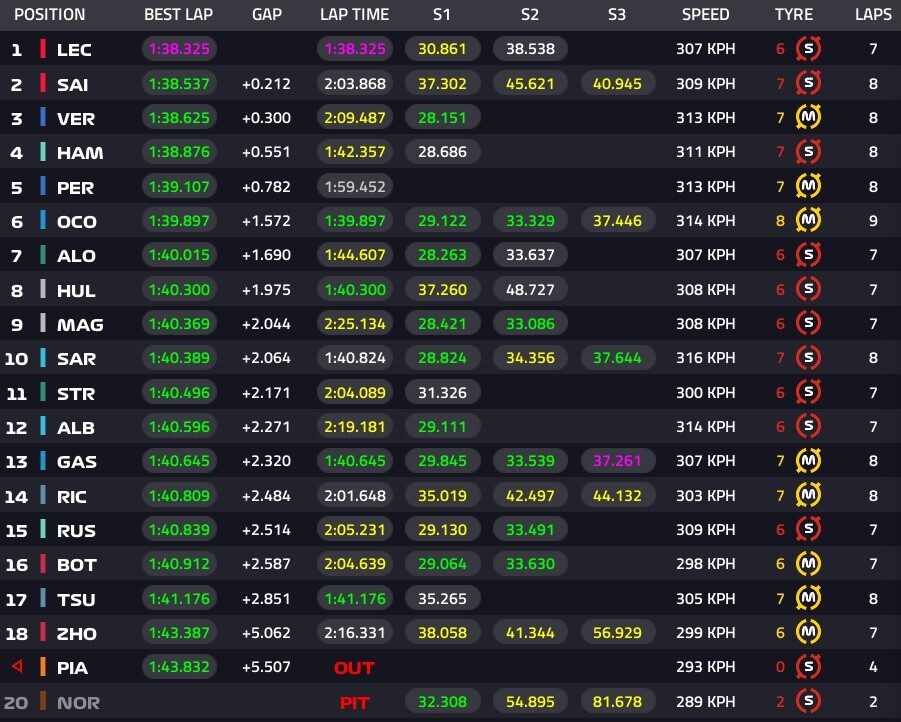Click the red PIT status for Norris
901x722 pixels.
[354, 702]
